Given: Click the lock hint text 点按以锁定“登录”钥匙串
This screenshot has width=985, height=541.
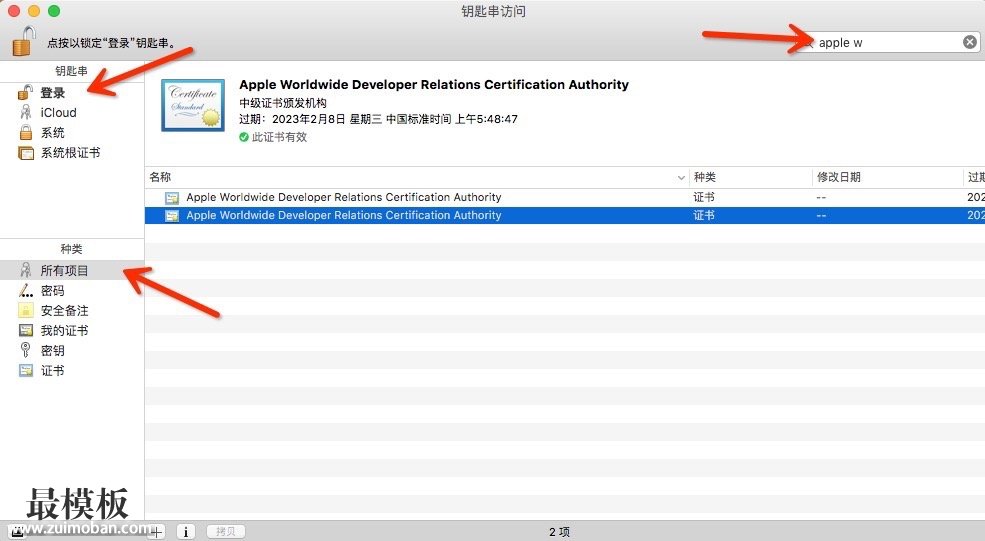Looking at the screenshot, I should tap(112, 43).
